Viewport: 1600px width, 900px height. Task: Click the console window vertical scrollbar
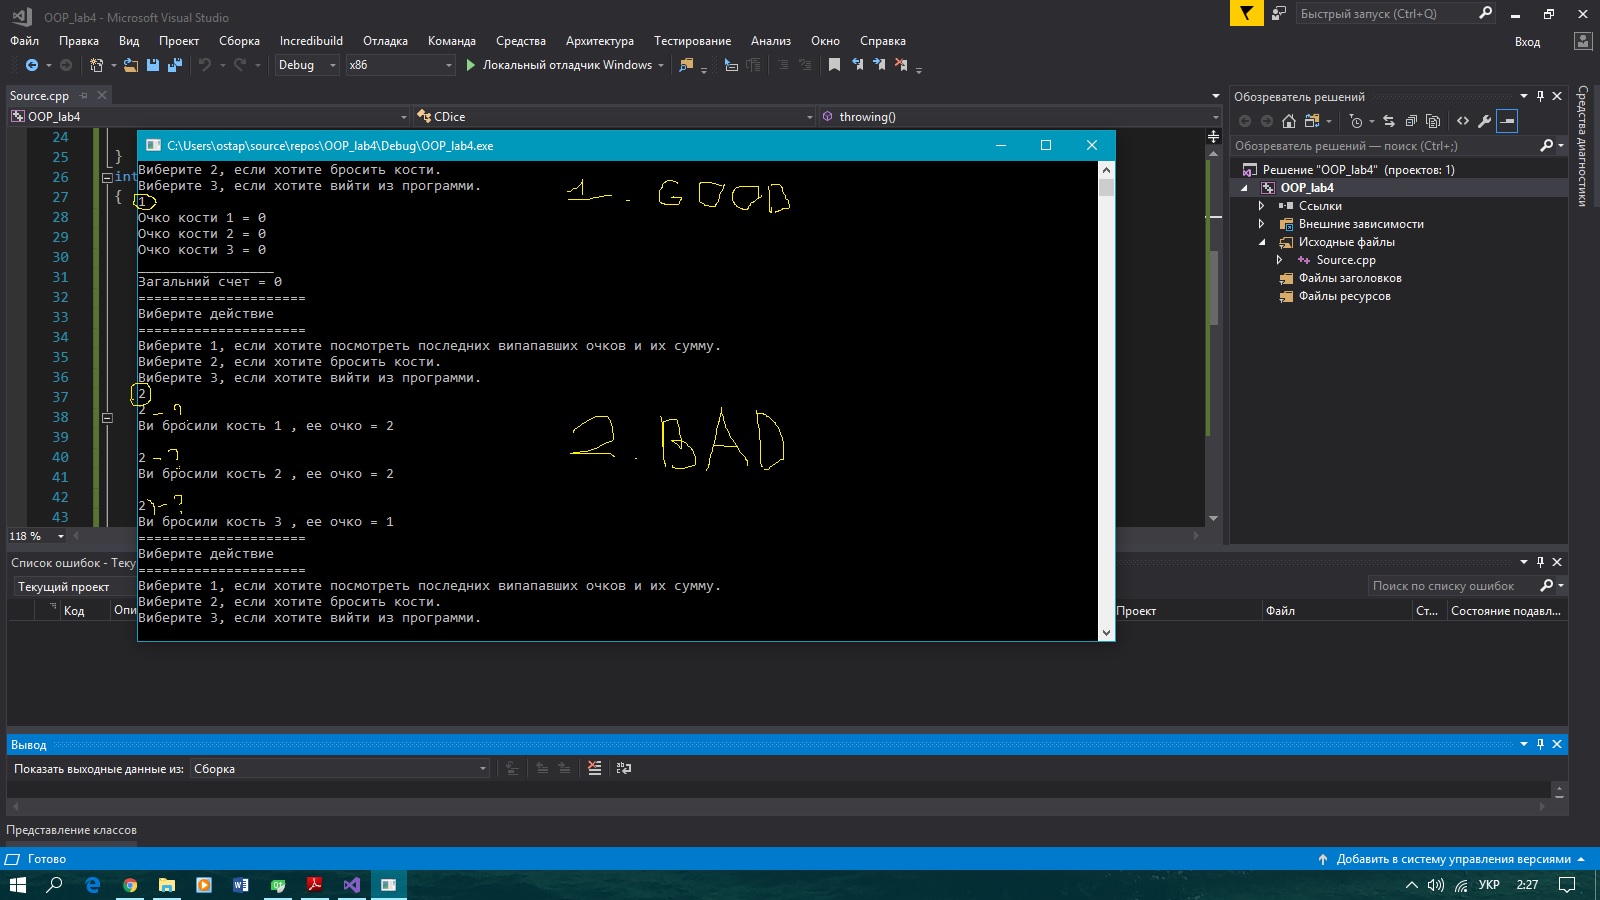pyautogui.click(x=1106, y=400)
